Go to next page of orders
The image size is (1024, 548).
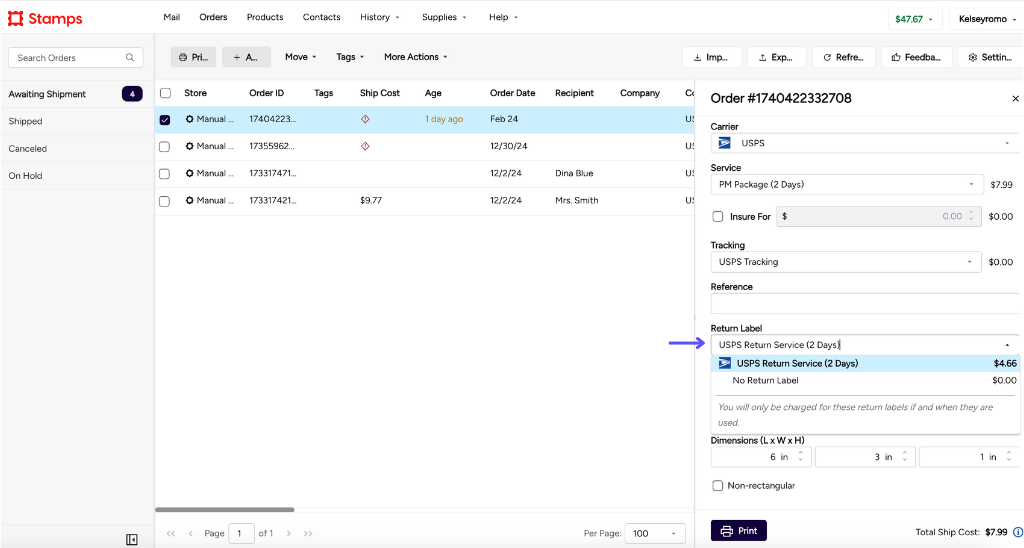(289, 534)
